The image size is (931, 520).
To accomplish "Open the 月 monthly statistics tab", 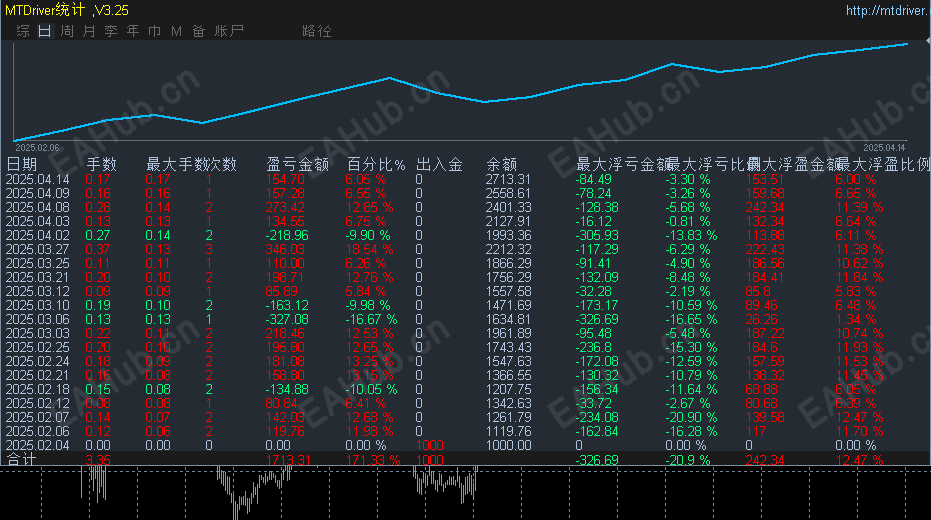I will (89, 31).
